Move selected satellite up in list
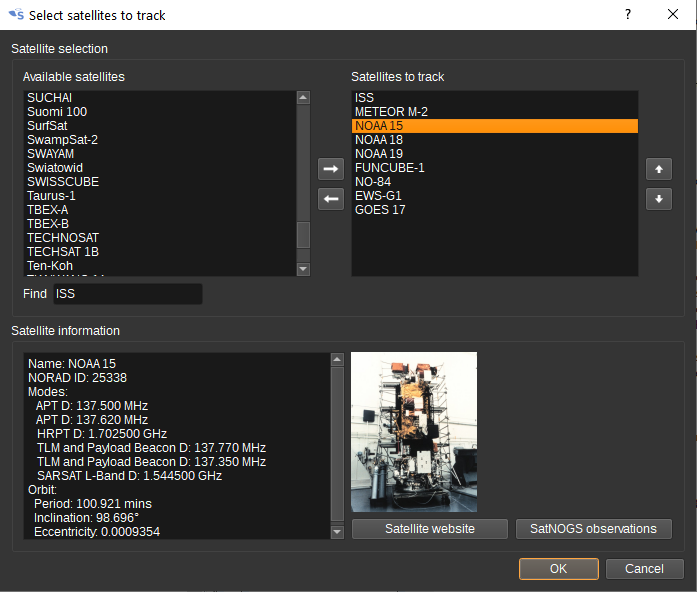The width and height of the screenshot is (697, 592). [x=658, y=169]
